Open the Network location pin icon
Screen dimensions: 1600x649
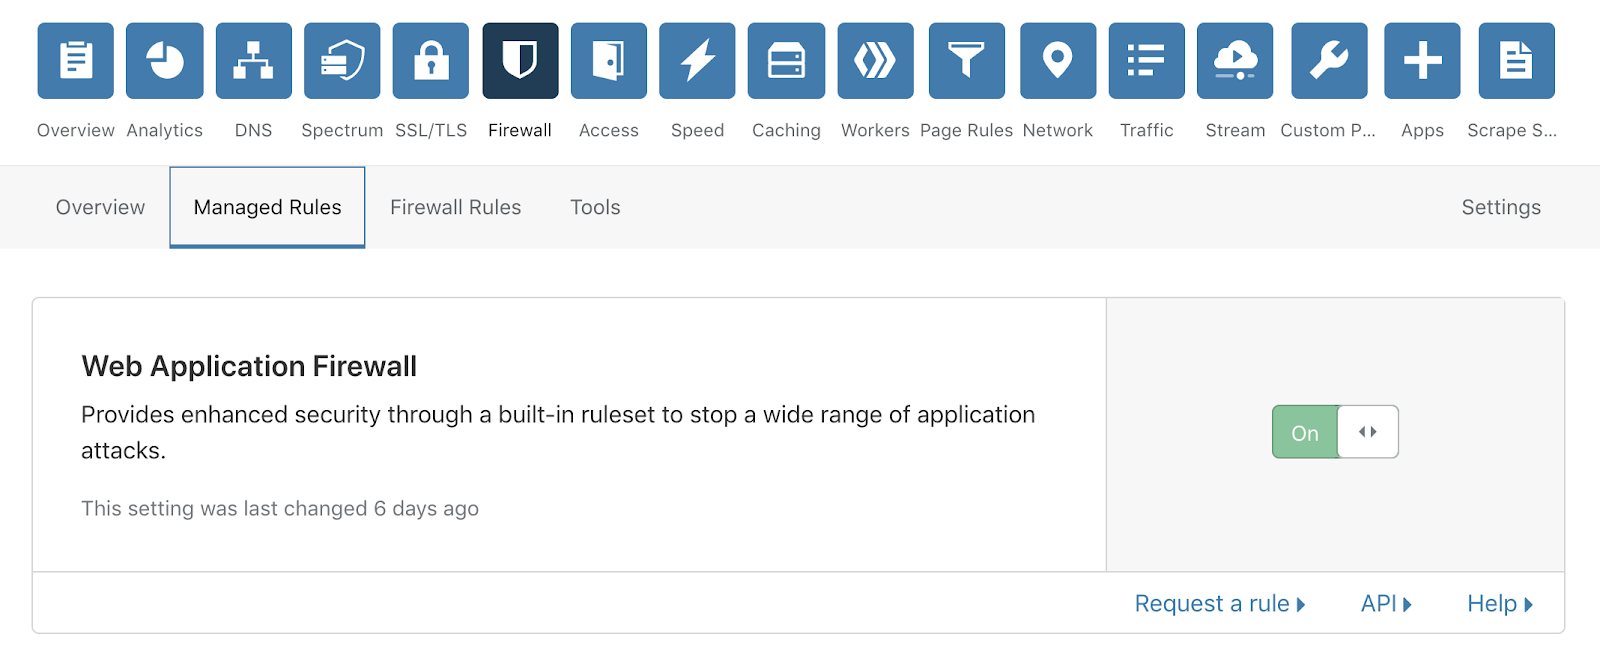coord(1058,61)
